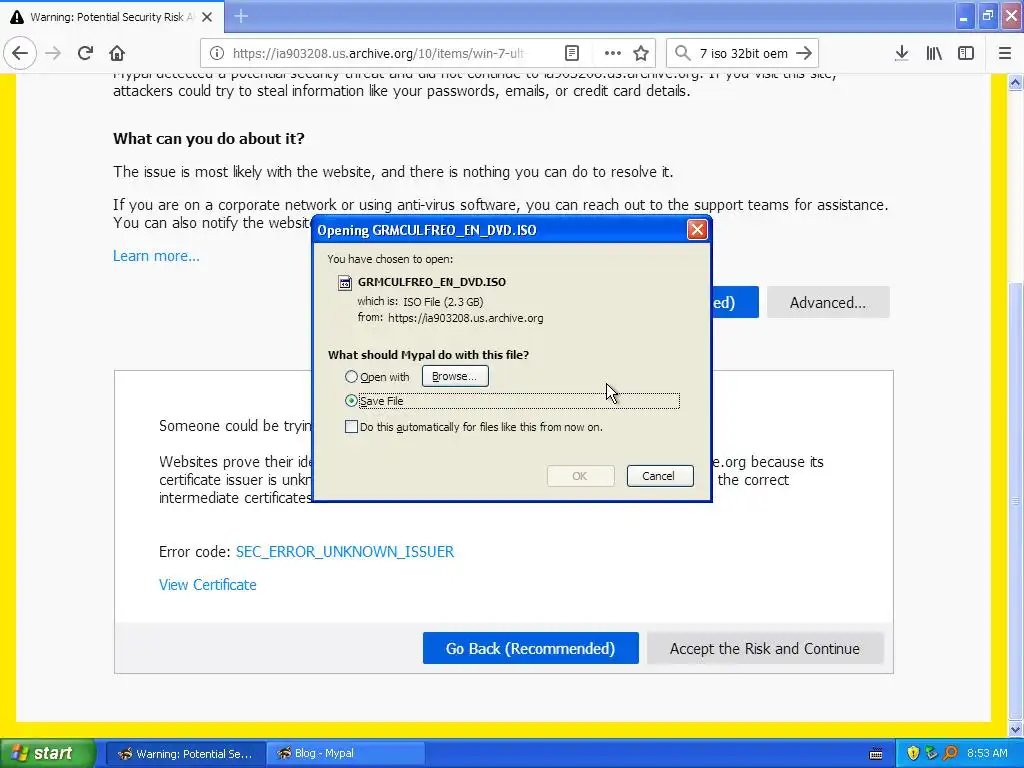The image size is (1024, 768).
Task: Click the ISO file icon in dialog
Action: tap(345, 282)
